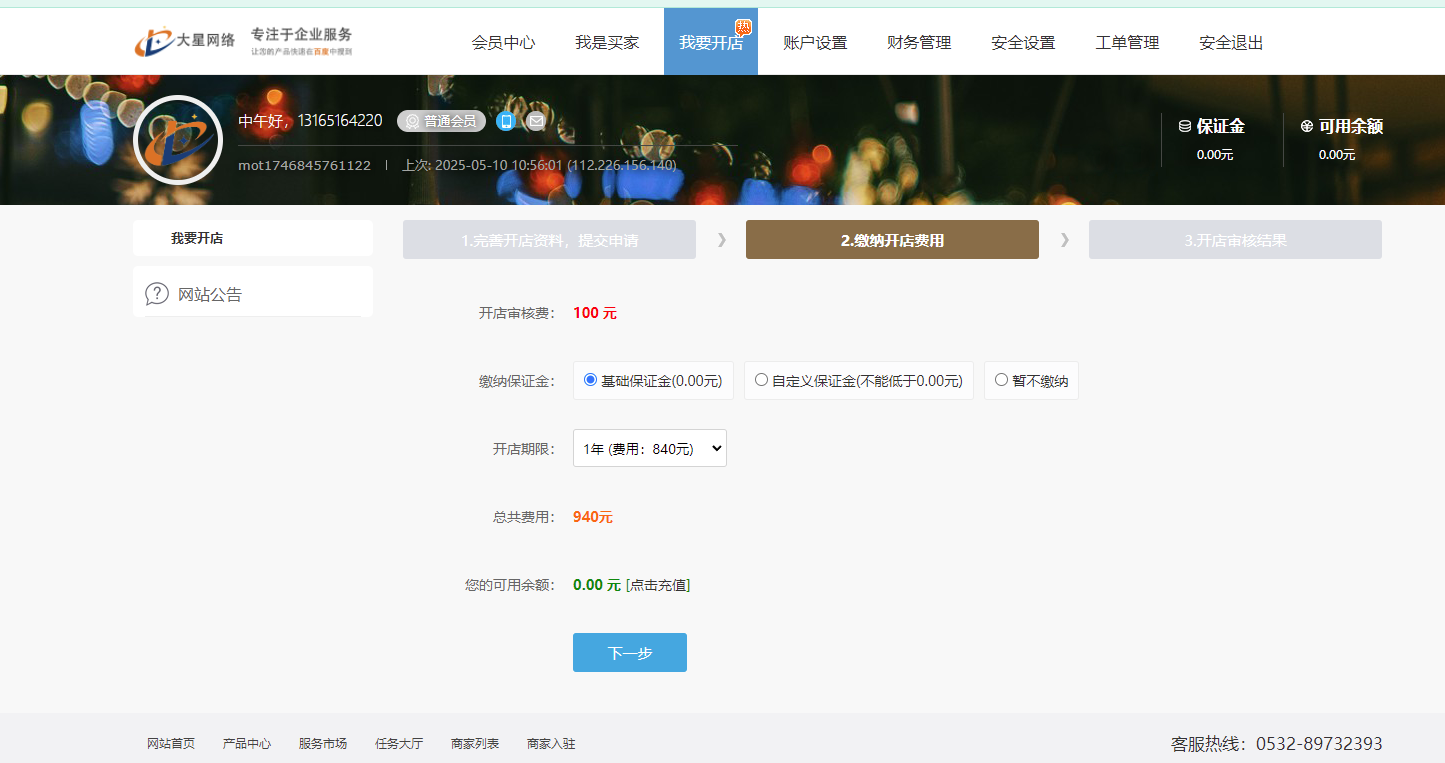Click step 1 完善开店资料 in progress bar
This screenshot has height=763, width=1445.
[549, 240]
